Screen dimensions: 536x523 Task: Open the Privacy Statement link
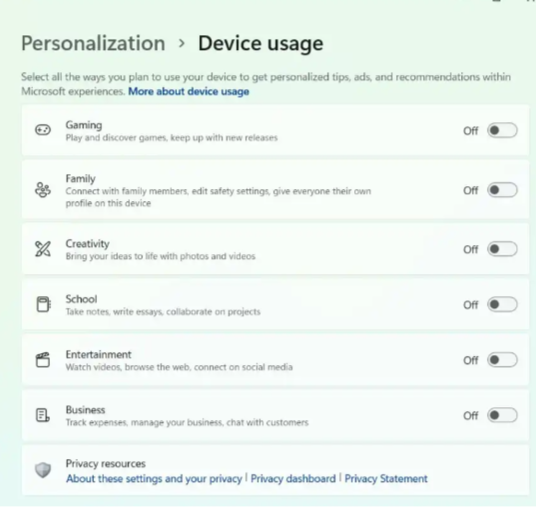click(x=386, y=479)
